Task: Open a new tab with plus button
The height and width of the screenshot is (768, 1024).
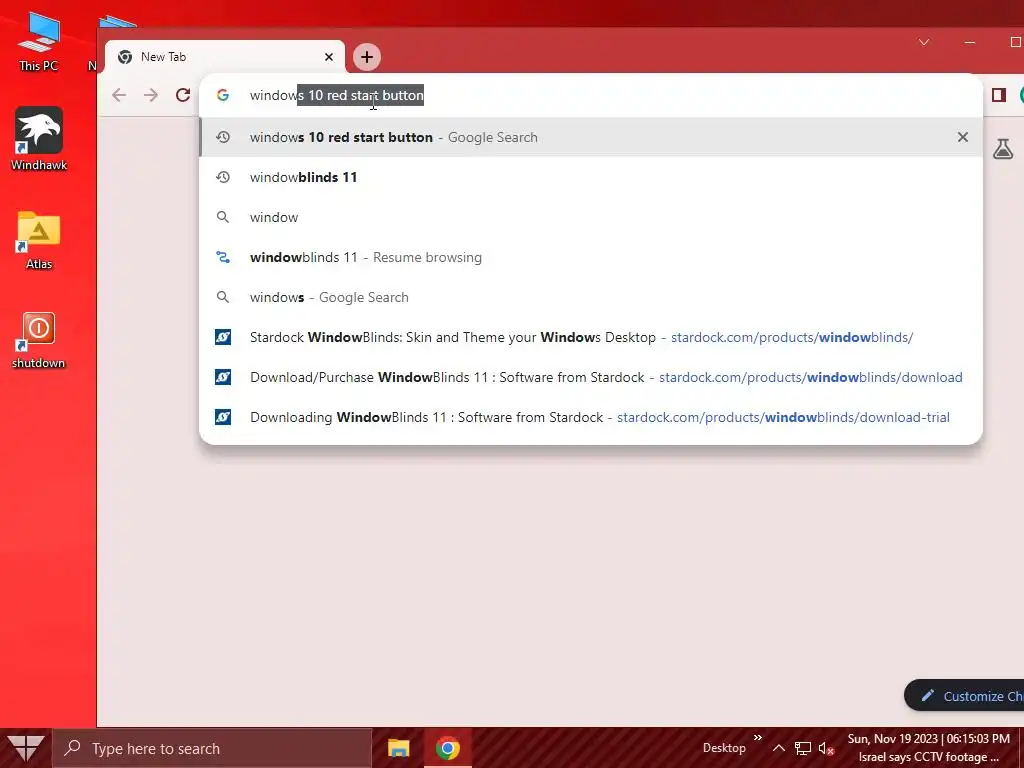Action: pos(367,57)
